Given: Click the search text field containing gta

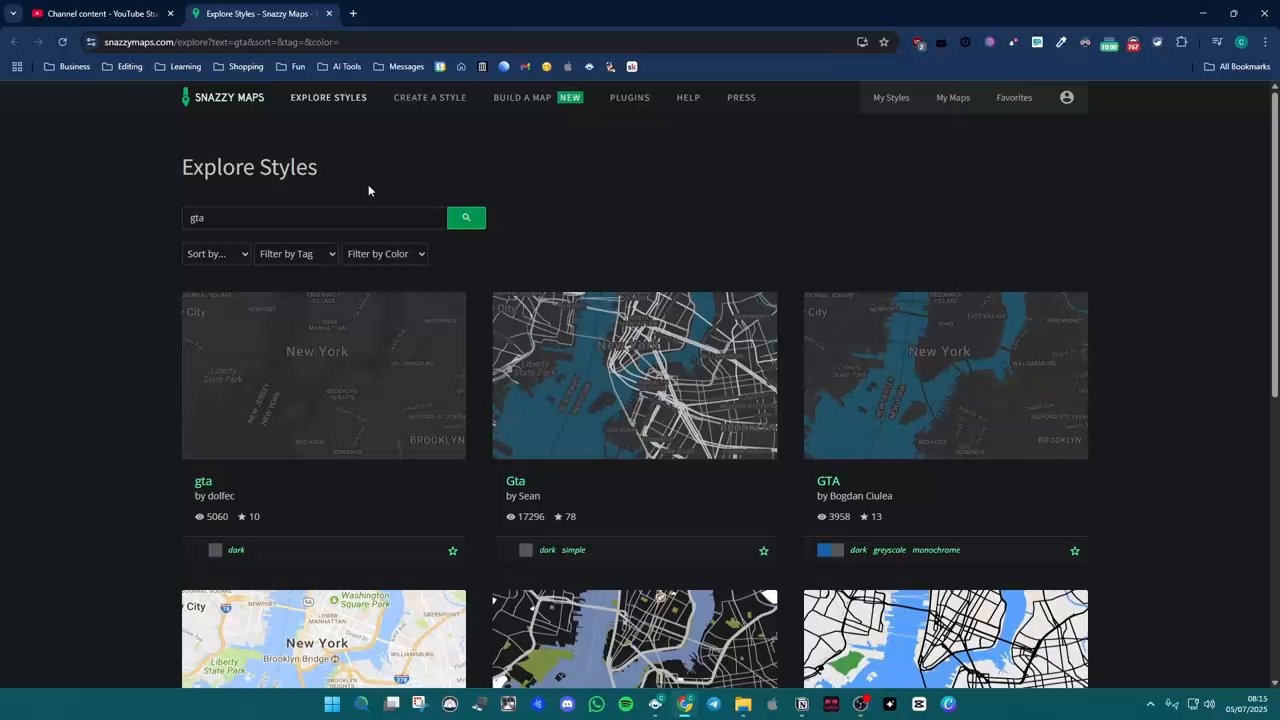Looking at the screenshot, I should point(314,218).
